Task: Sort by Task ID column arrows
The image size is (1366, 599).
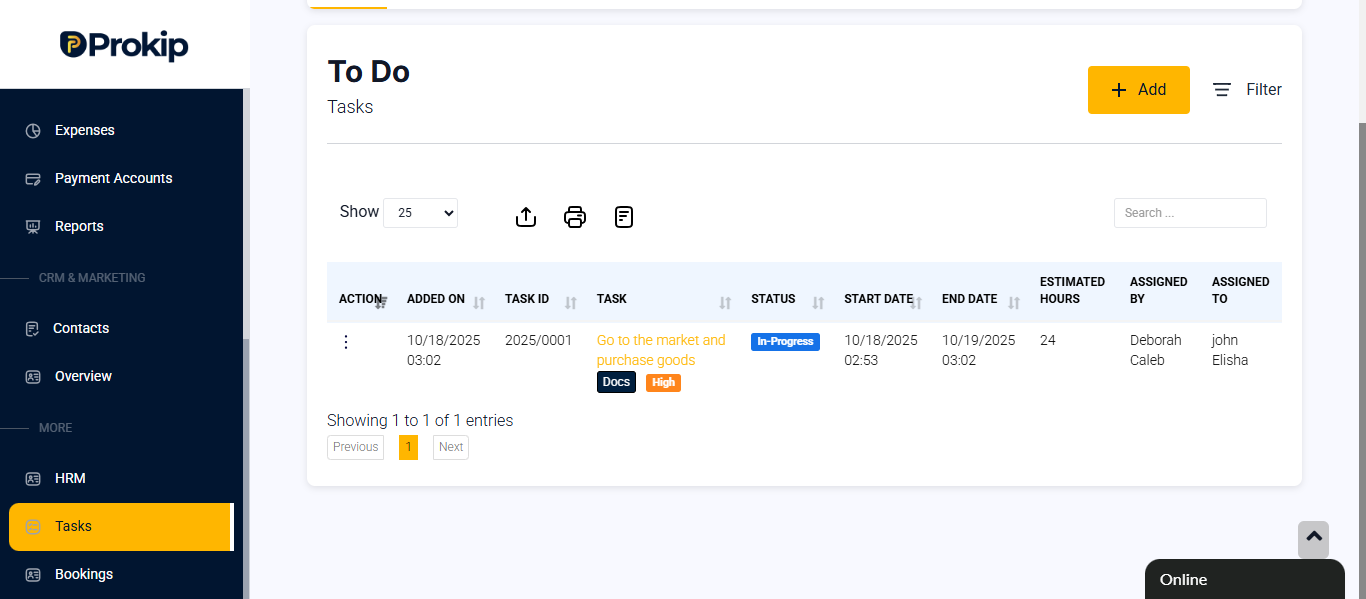Action: pos(571,303)
